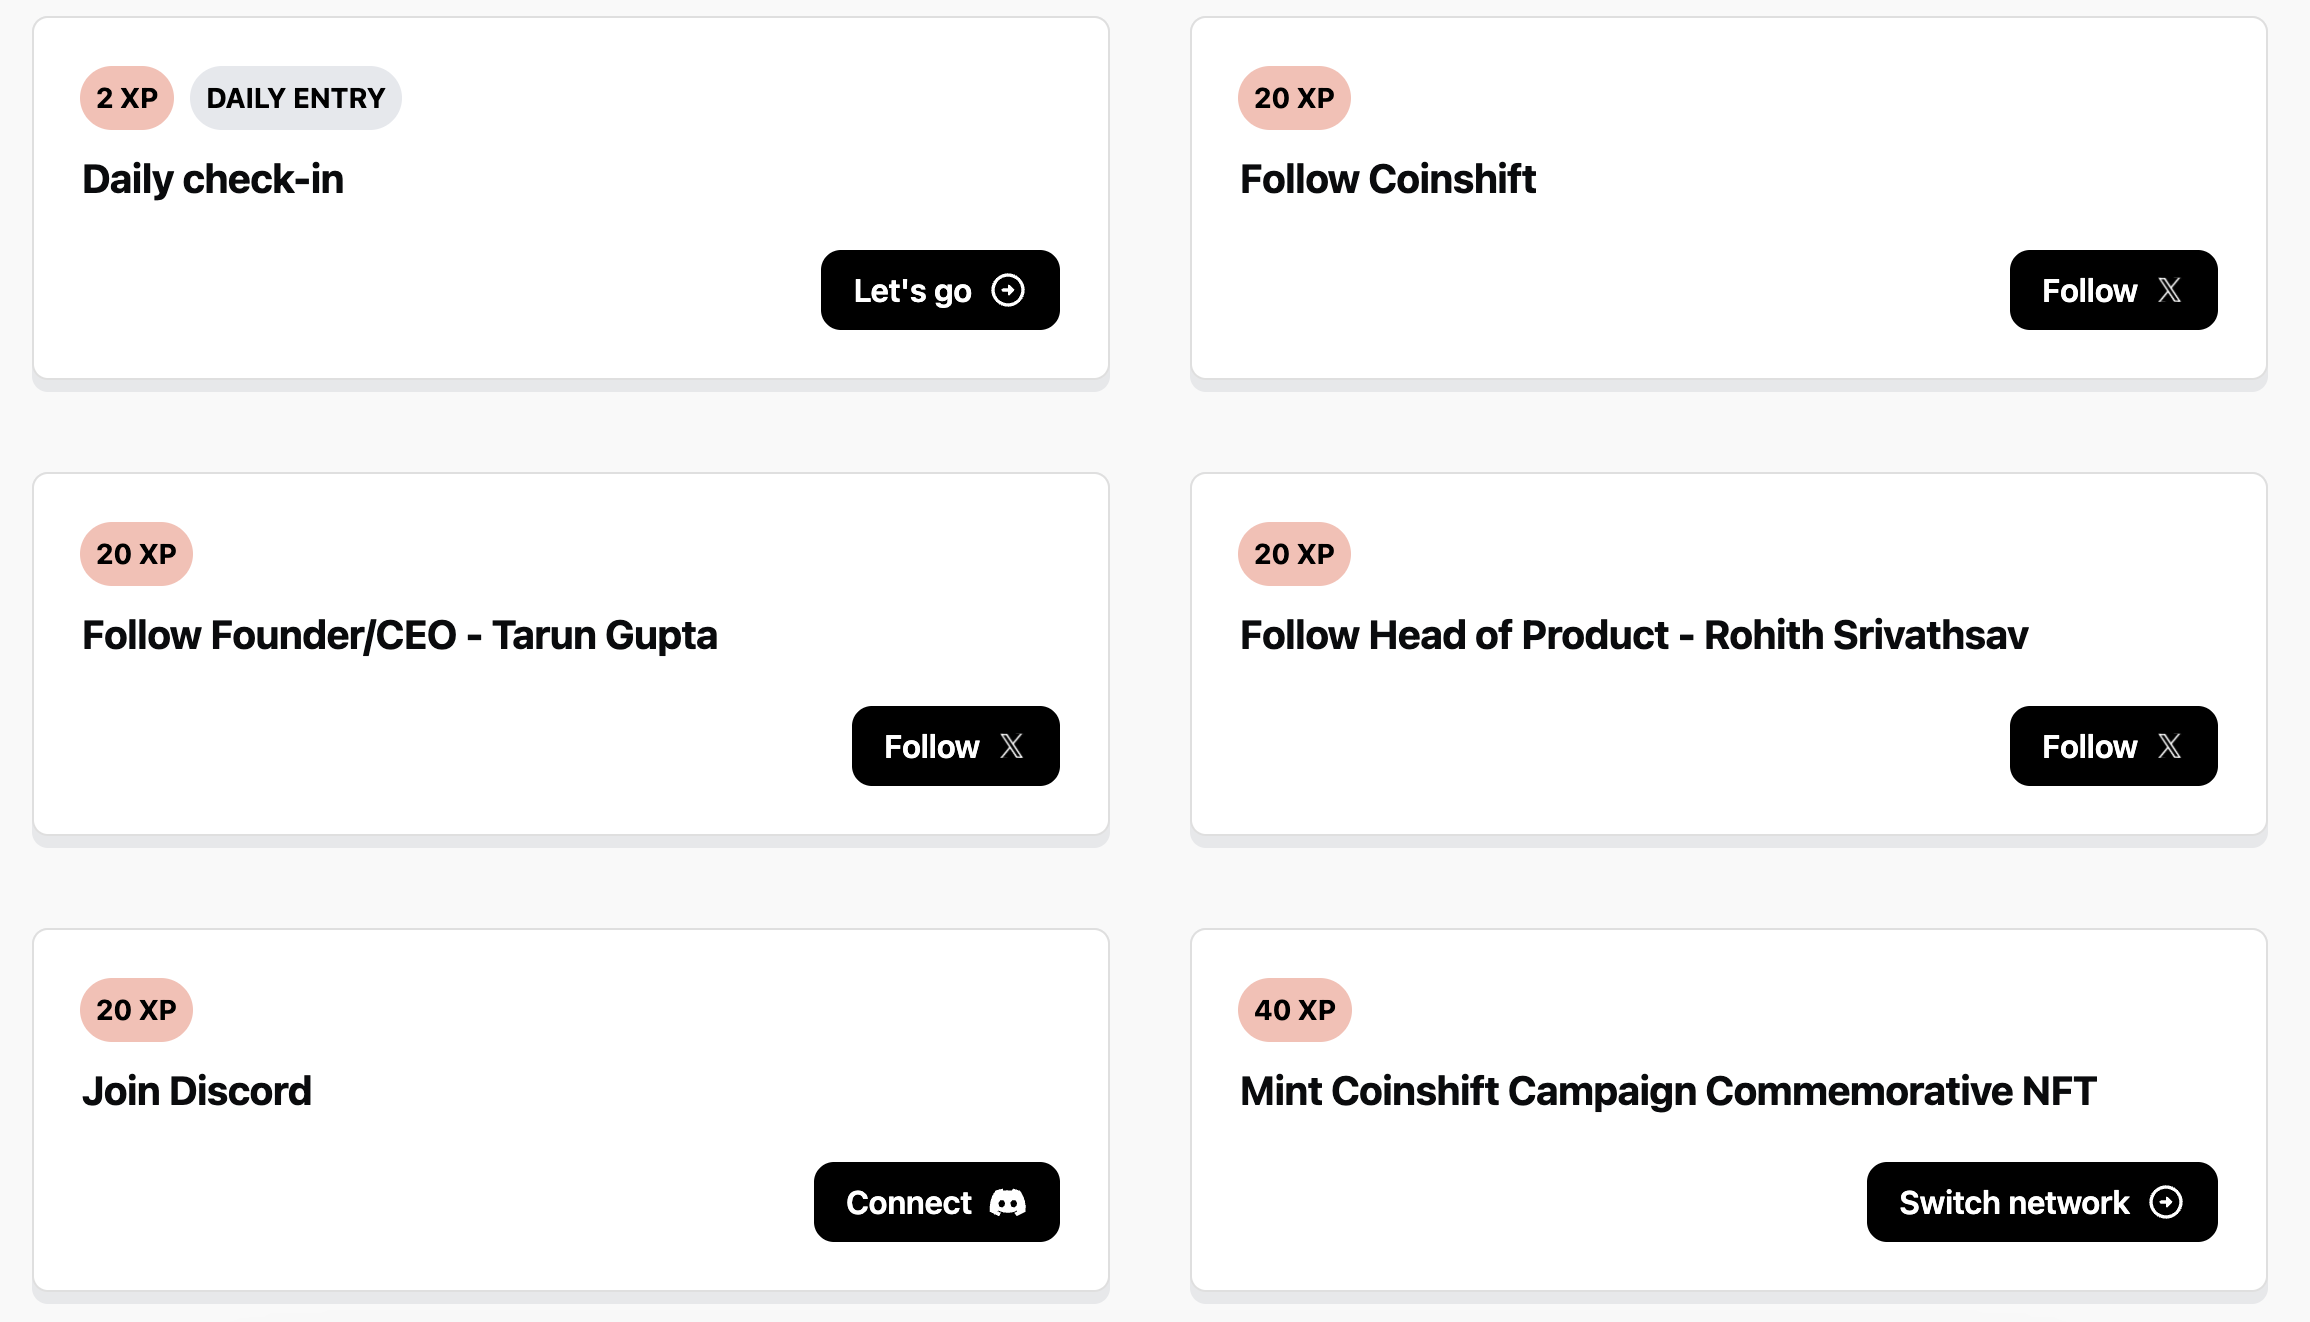Click the arrow icon in Let's go button

pos(1008,291)
